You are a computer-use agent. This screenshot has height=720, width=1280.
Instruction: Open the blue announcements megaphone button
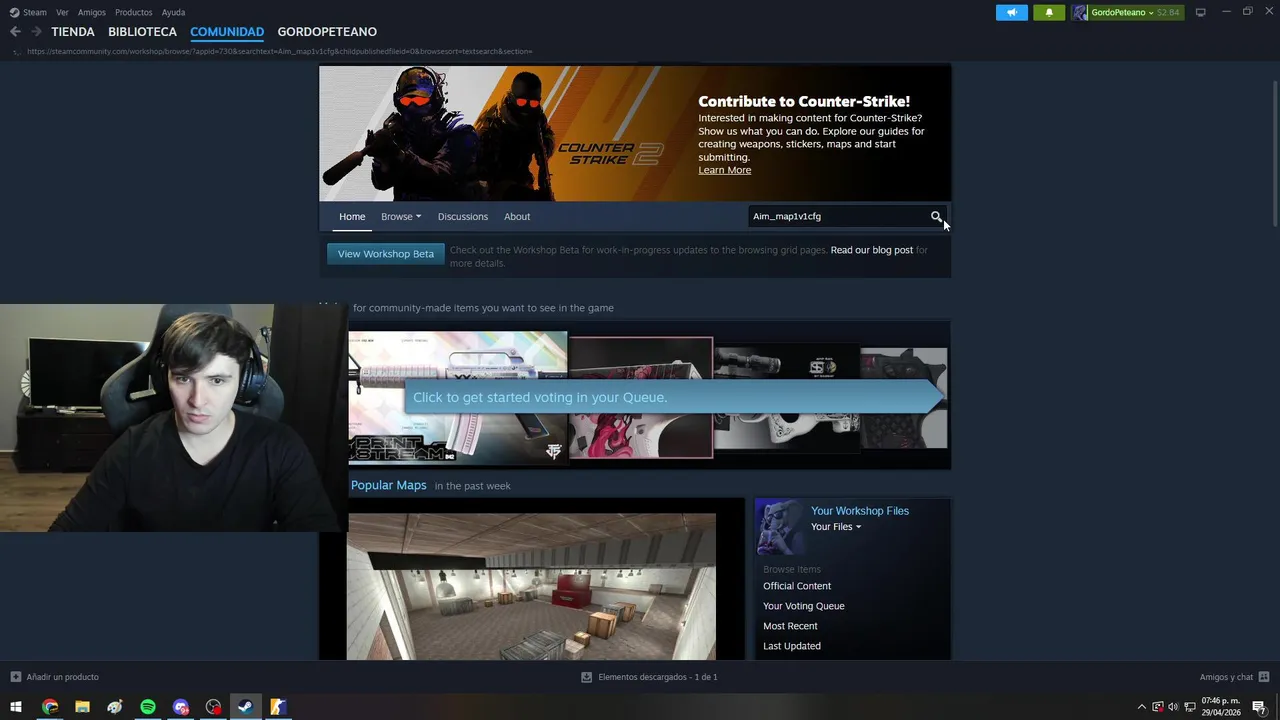coord(1011,12)
